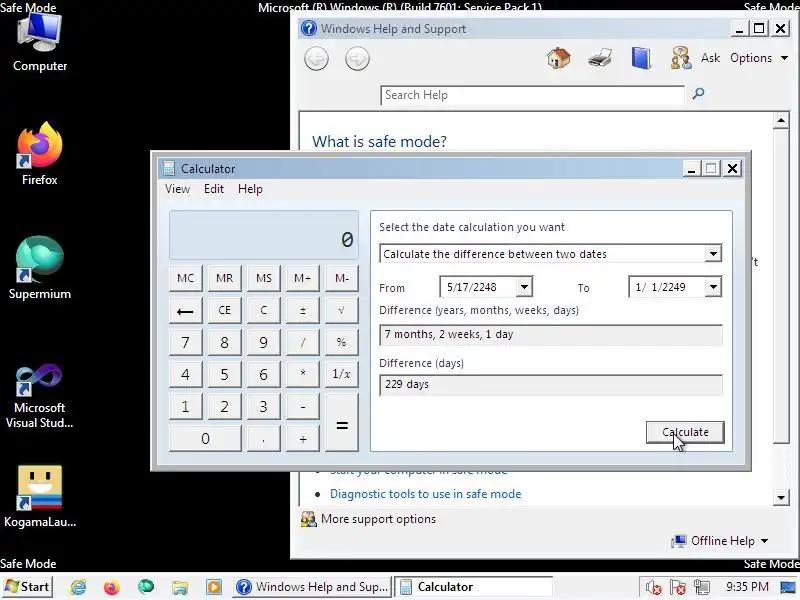Select the Calculator taskbar item
800x600 pixels.
pos(473,587)
